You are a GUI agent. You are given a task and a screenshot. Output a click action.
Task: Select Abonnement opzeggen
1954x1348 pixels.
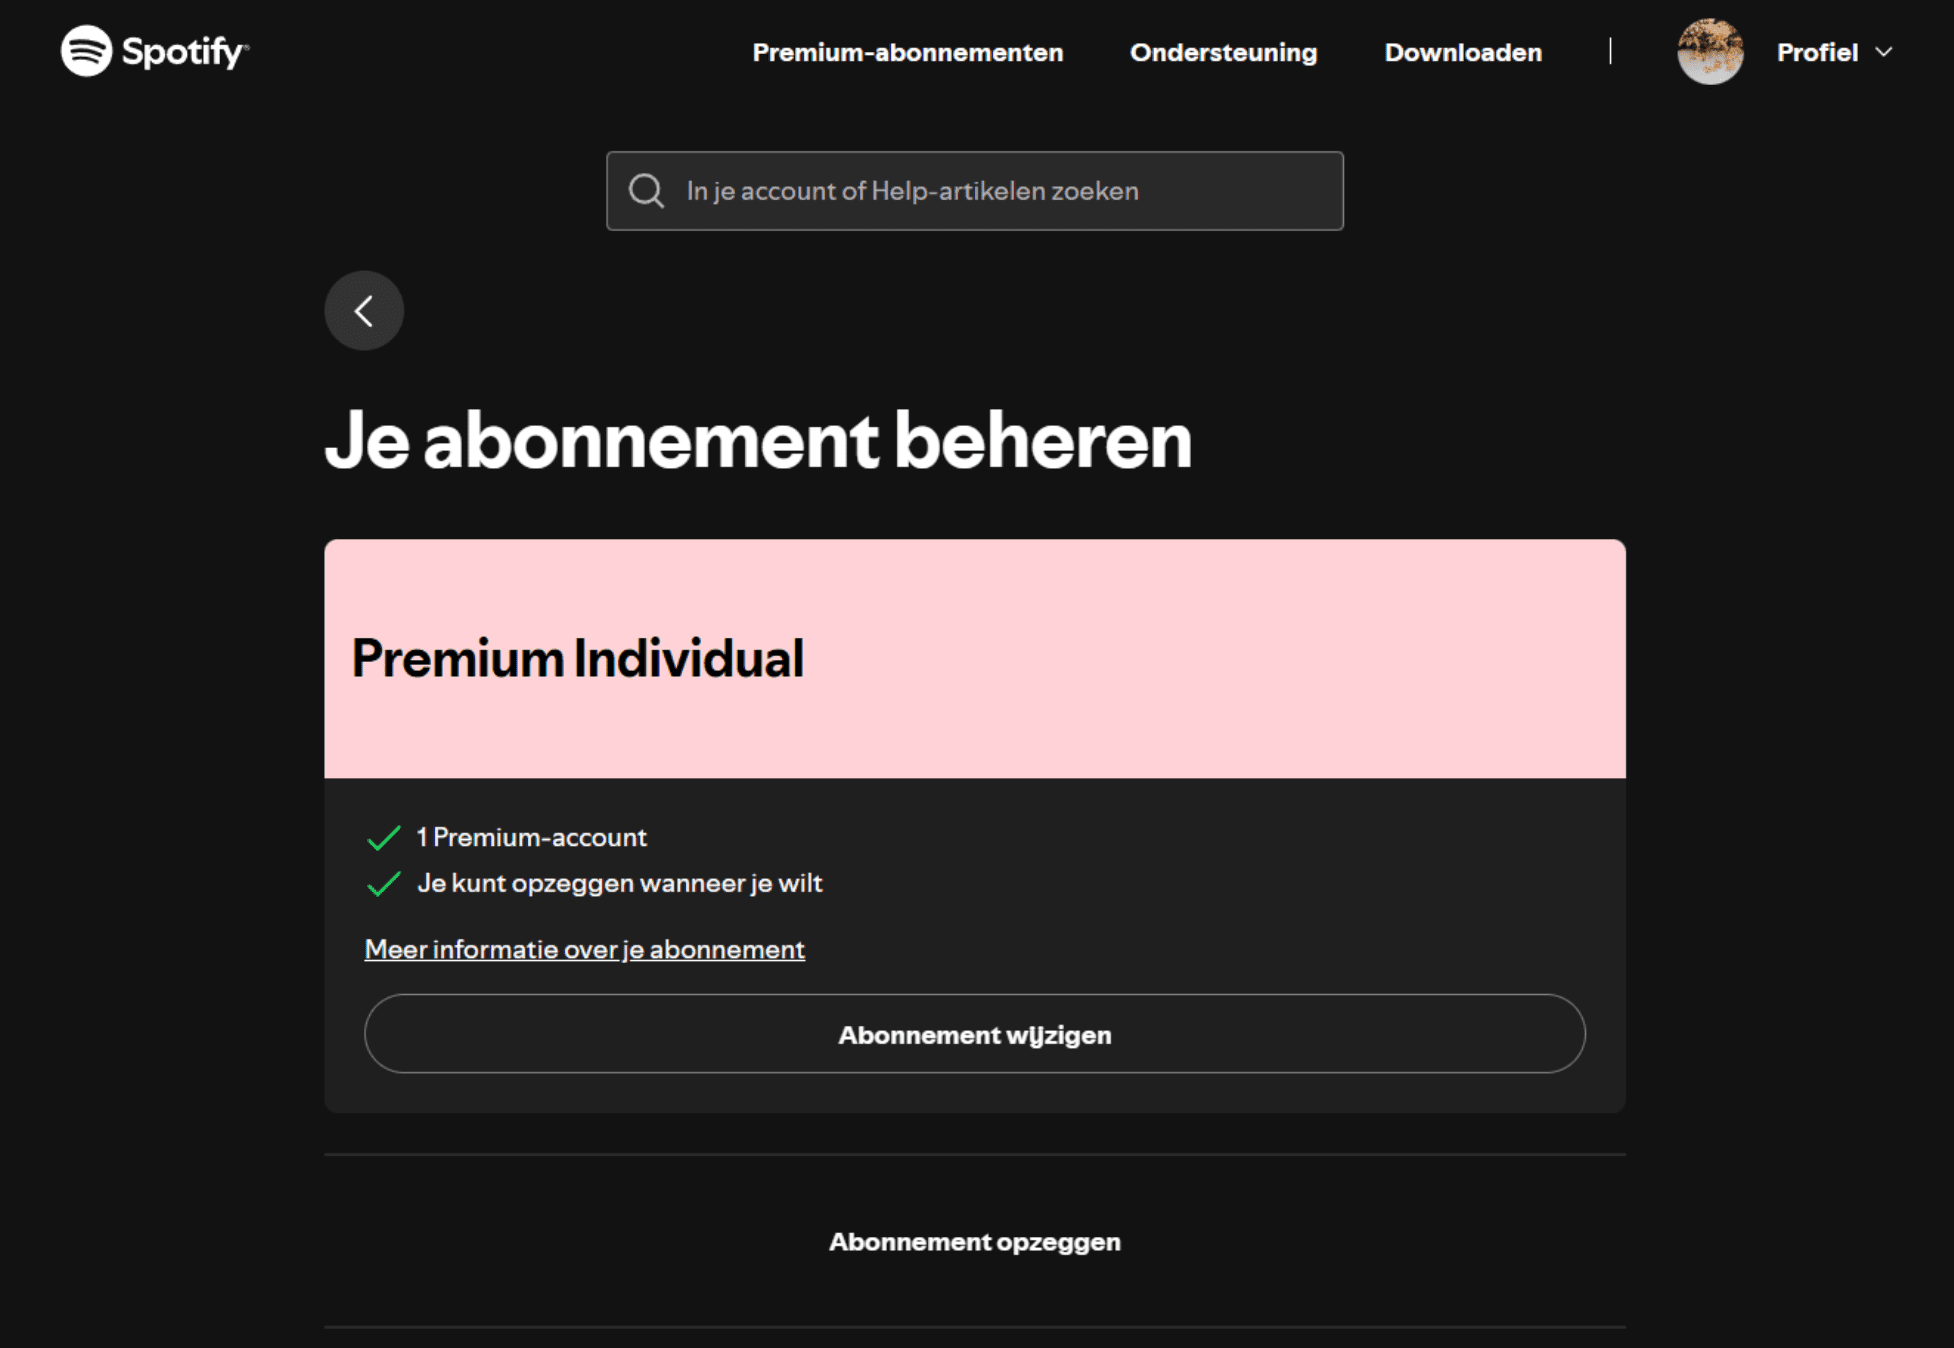click(974, 1241)
